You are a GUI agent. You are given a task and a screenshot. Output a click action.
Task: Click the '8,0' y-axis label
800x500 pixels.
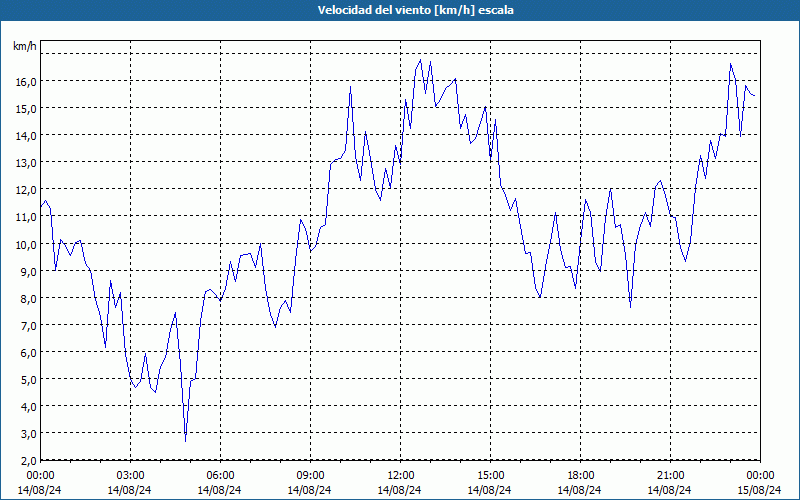pos(28,298)
